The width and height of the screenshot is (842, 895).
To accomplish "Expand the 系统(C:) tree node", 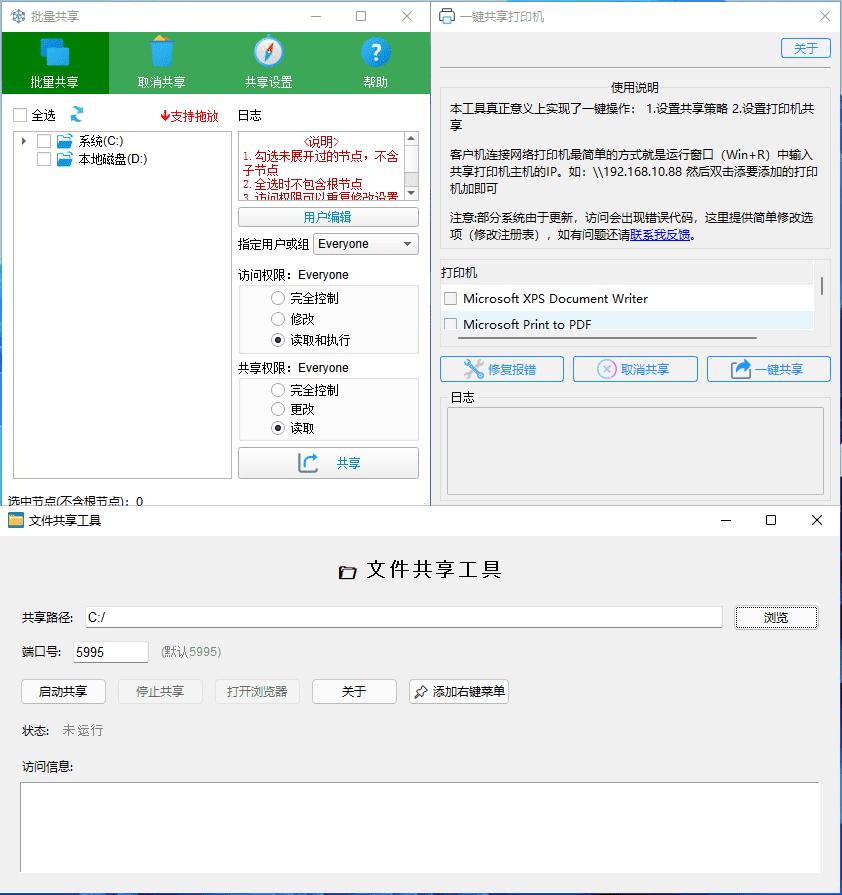I will 24,140.
